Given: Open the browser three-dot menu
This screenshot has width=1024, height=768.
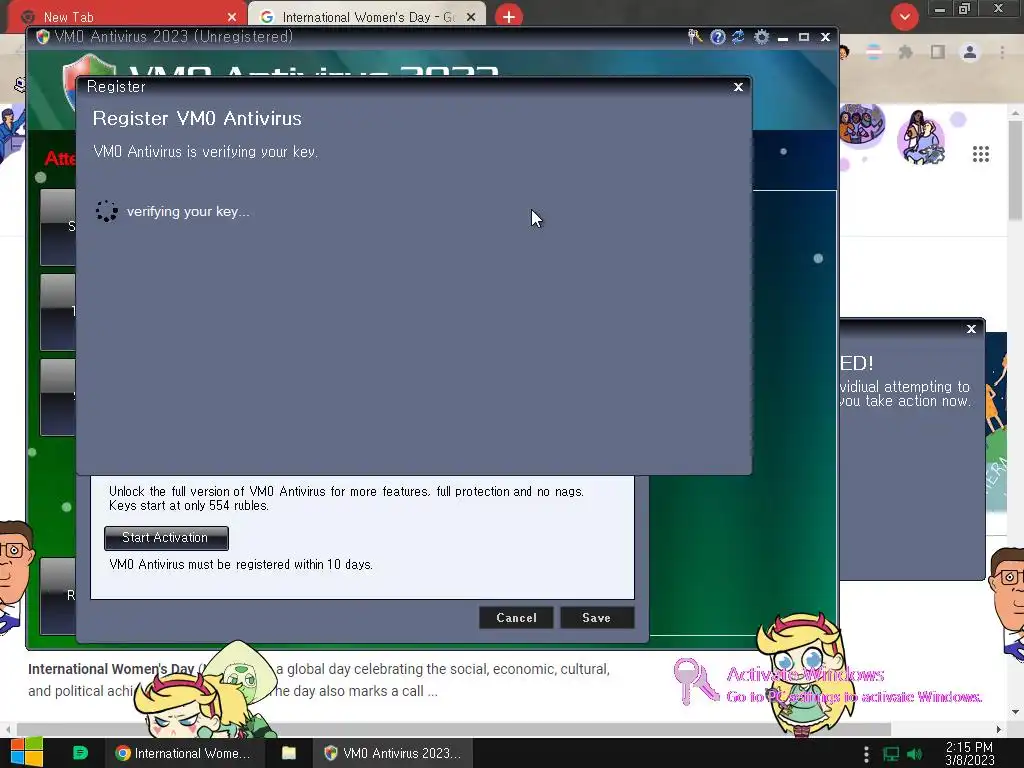Looking at the screenshot, I should (x=1002, y=52).
